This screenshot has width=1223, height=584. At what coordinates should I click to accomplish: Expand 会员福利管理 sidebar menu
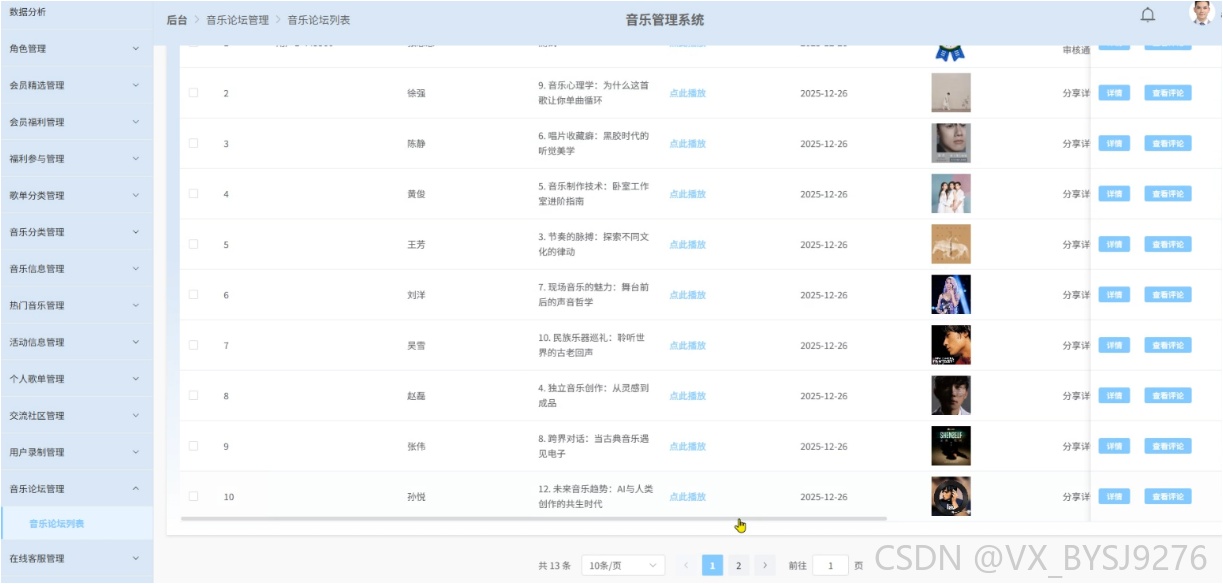76,122
